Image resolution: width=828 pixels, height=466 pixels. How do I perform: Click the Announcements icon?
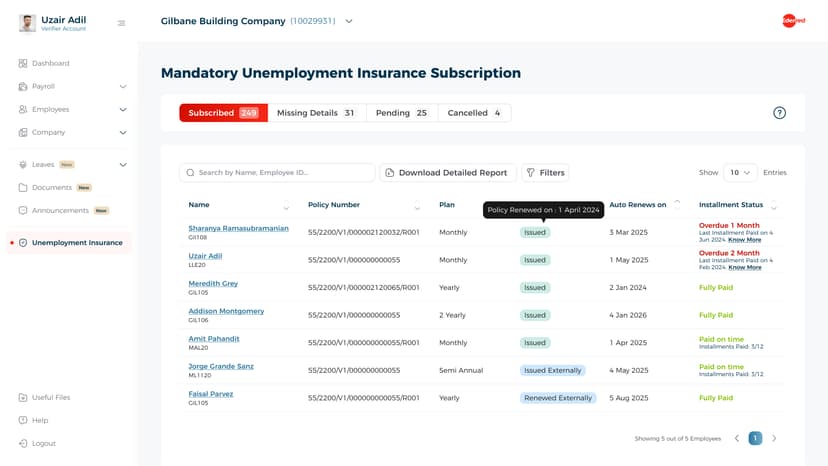(x=23, y=210)
